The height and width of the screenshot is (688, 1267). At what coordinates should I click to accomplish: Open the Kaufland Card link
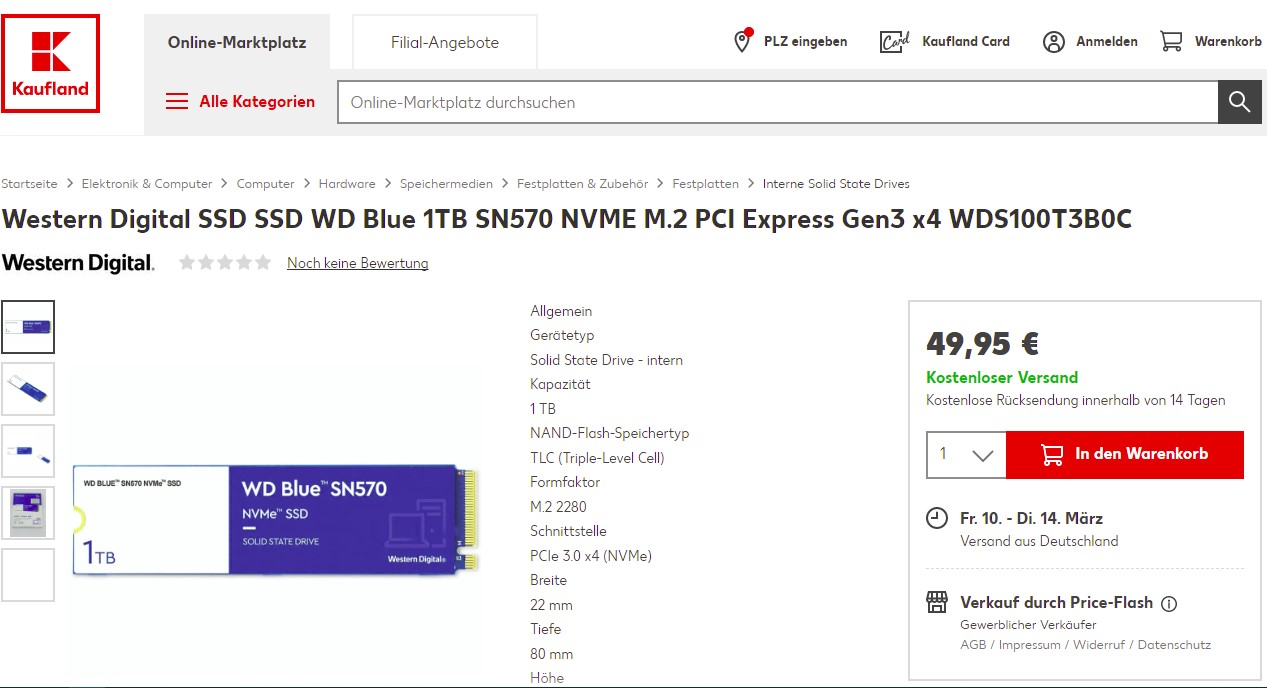(x=966, y=42)
